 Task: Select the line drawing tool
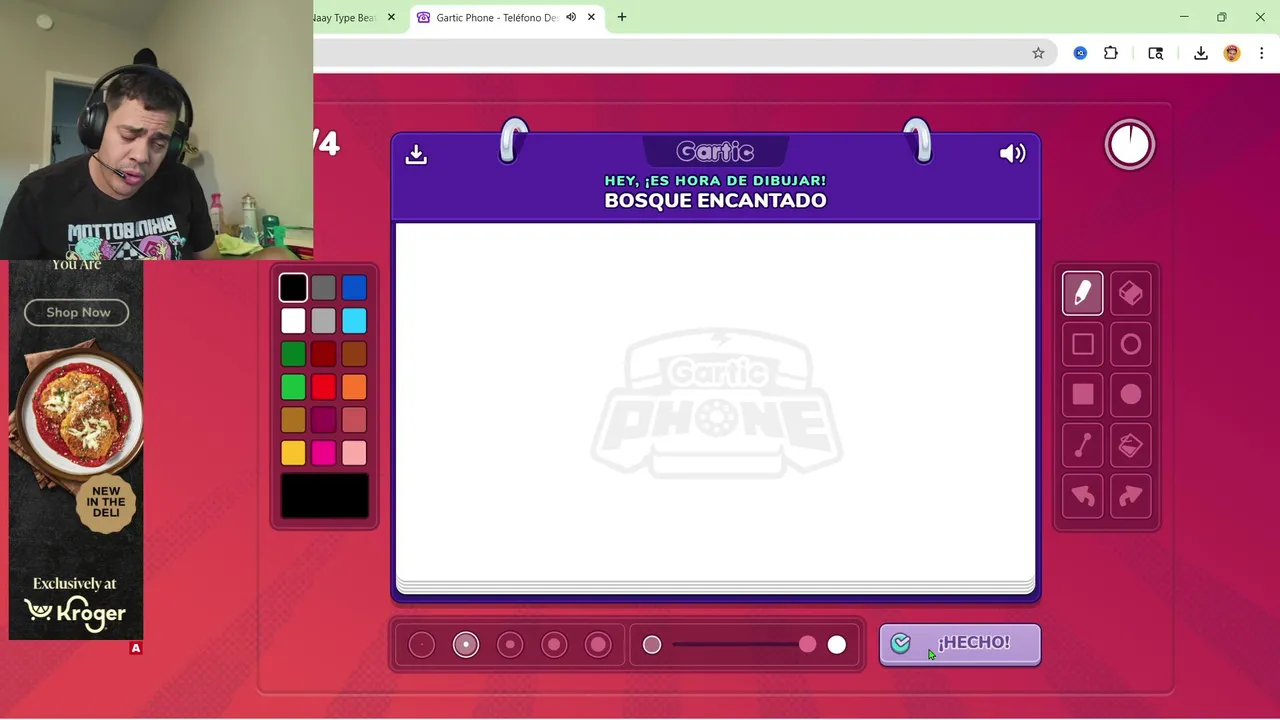tap(1083, 445)
